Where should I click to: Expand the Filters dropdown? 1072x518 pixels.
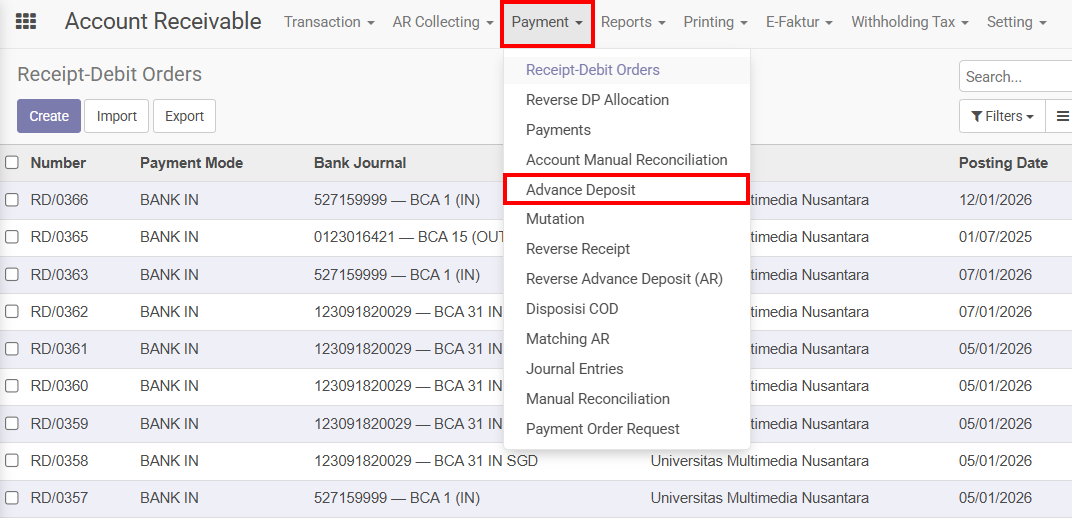tap(1002, 116)
